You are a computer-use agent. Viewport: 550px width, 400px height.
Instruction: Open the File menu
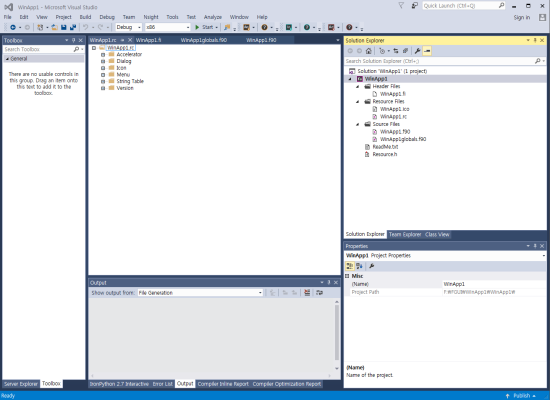[8, 17]
